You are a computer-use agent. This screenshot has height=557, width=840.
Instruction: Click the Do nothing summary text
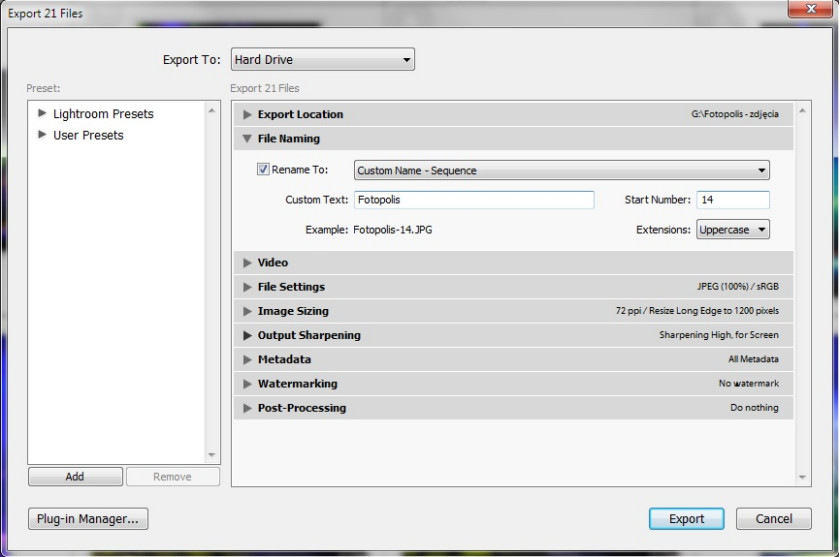754,408
